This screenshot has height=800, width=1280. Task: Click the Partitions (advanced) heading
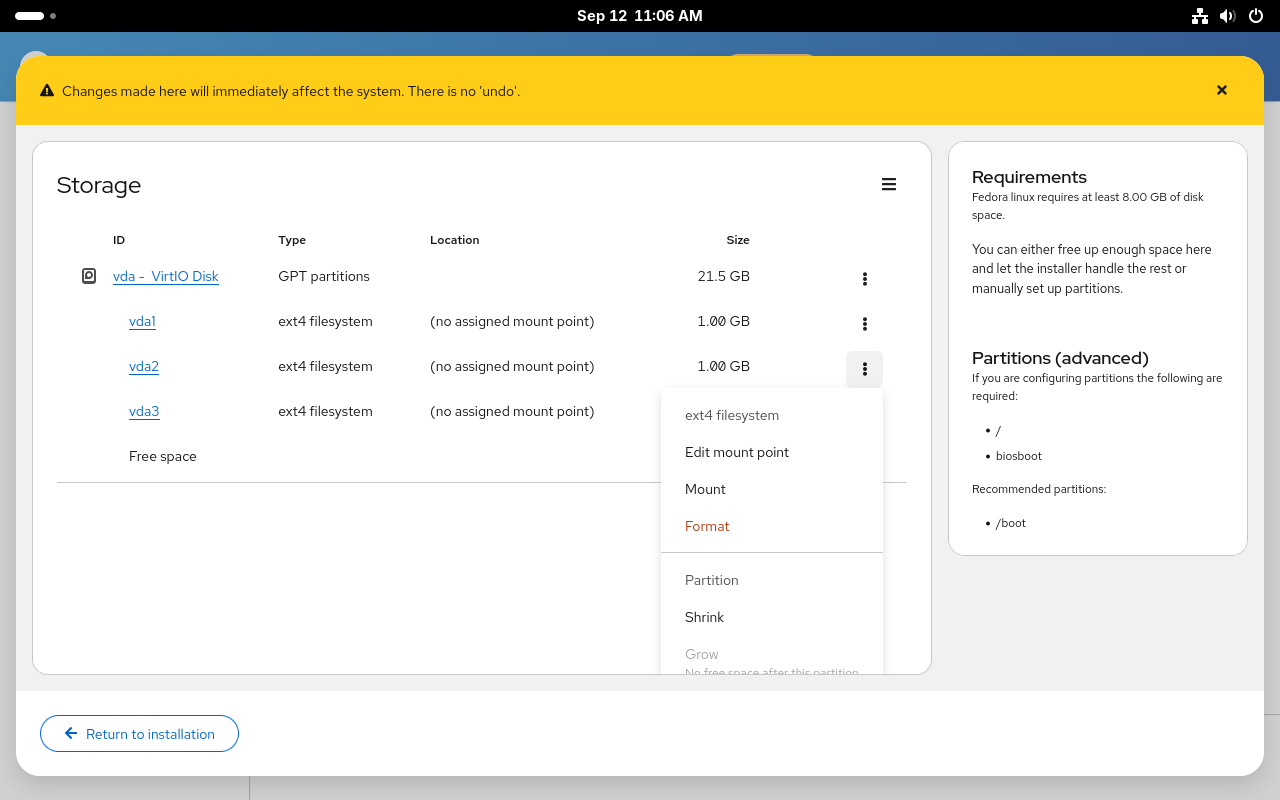[x=1060, y=358]
